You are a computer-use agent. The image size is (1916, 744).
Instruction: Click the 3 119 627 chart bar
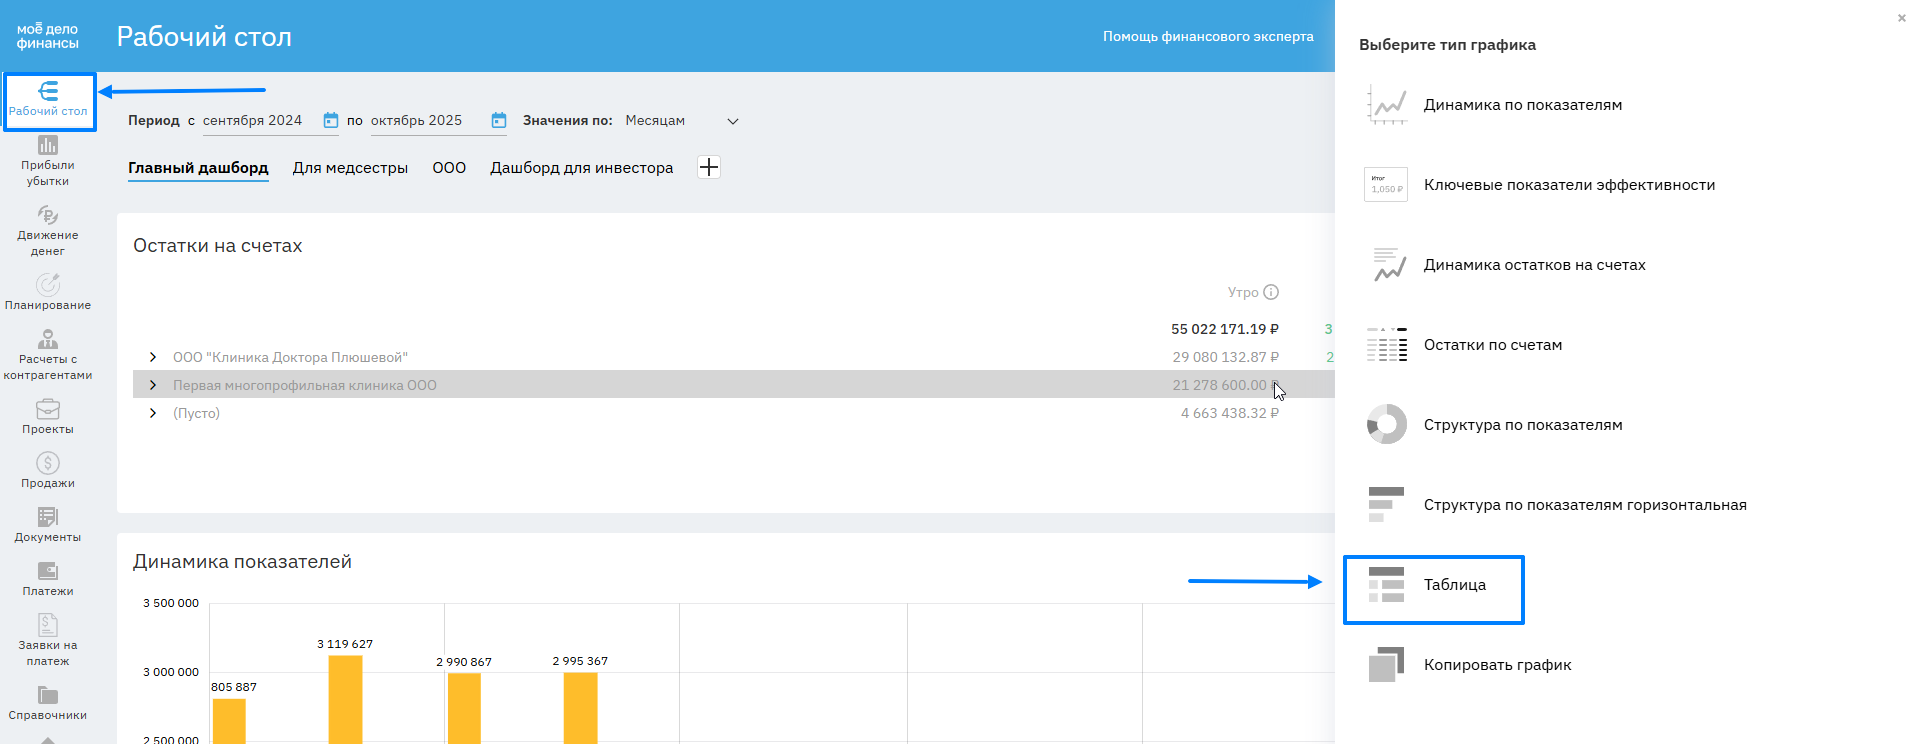pos(345,699)
